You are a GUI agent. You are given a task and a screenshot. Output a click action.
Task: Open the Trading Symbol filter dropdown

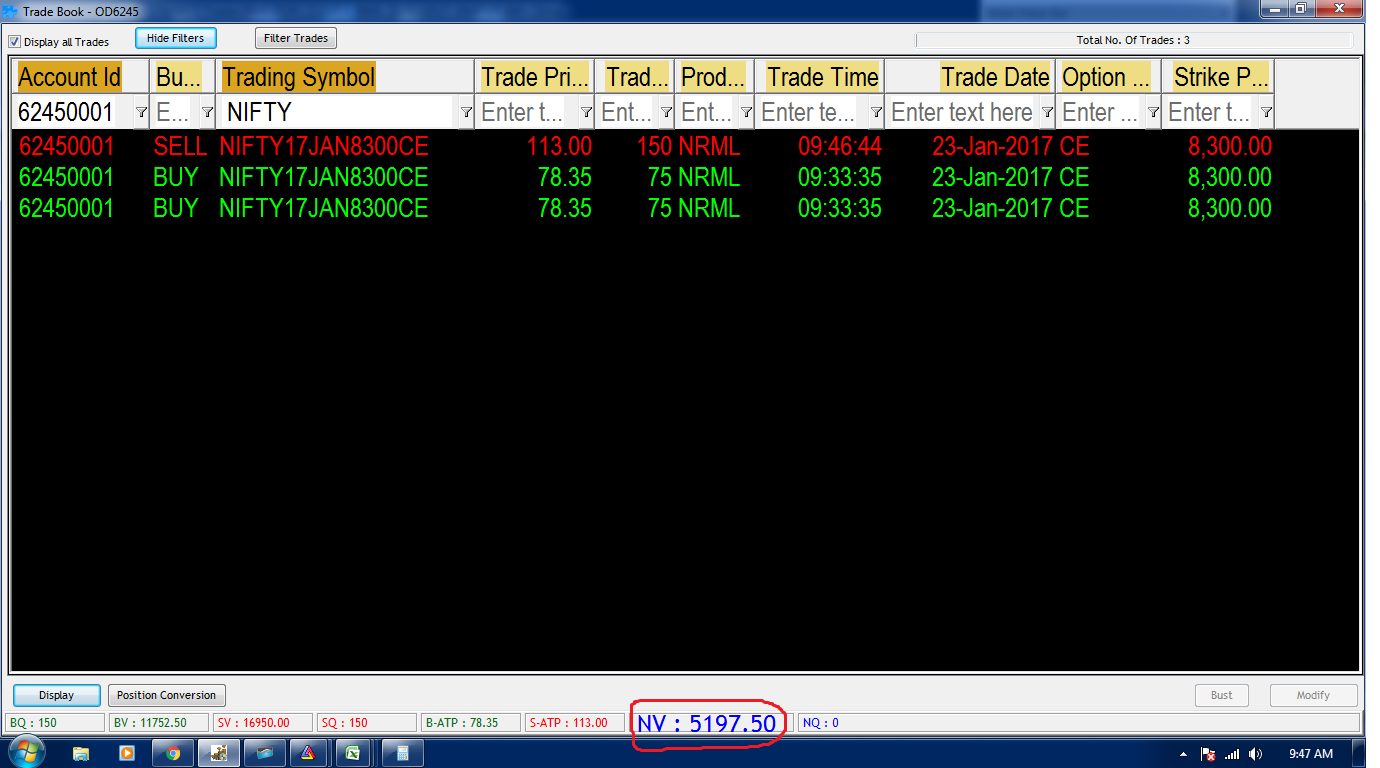[x=466, y=112]
